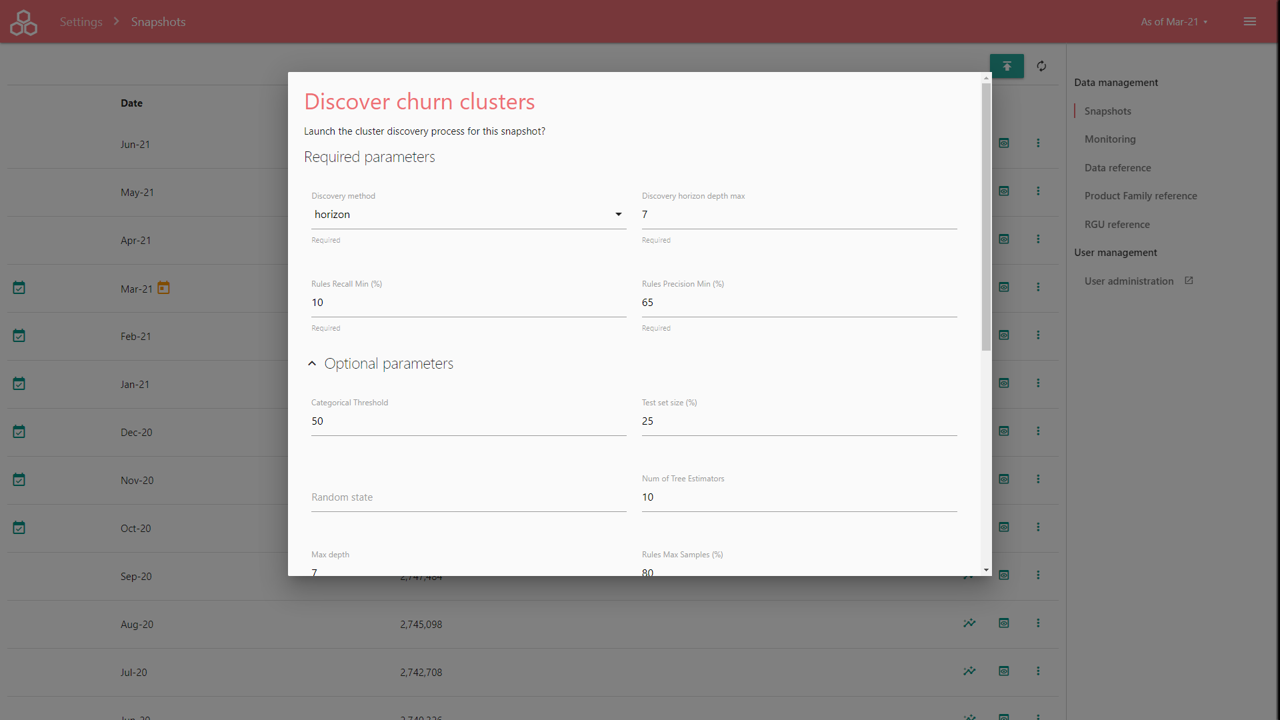The height and width of the screenshot is (720, 1280).
Task: Click the Jun-21 date cell
Action: click(135, 144)
